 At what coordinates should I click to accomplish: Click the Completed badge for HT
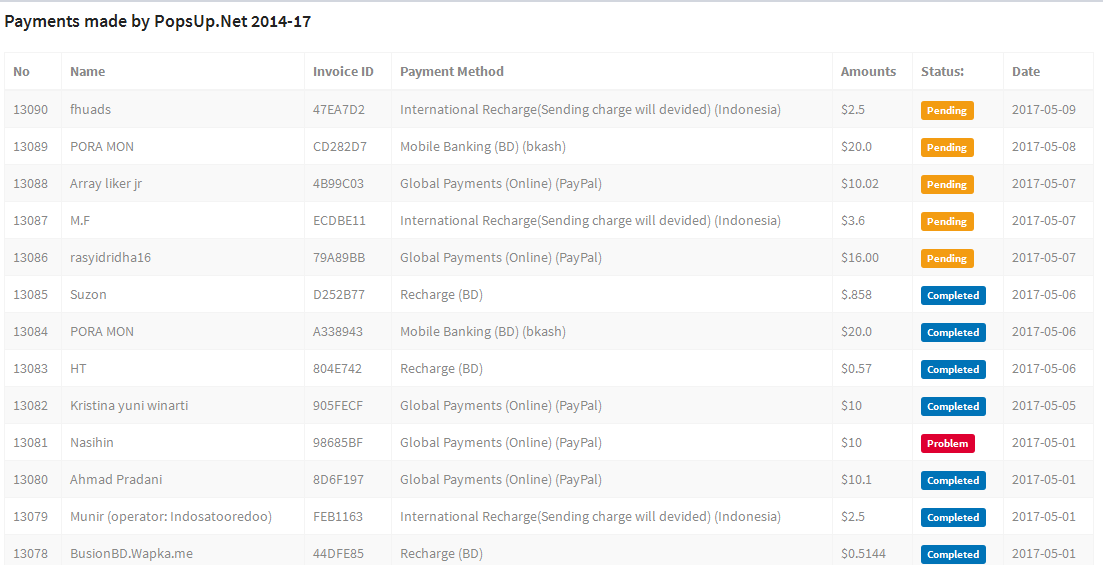(953, 369)
